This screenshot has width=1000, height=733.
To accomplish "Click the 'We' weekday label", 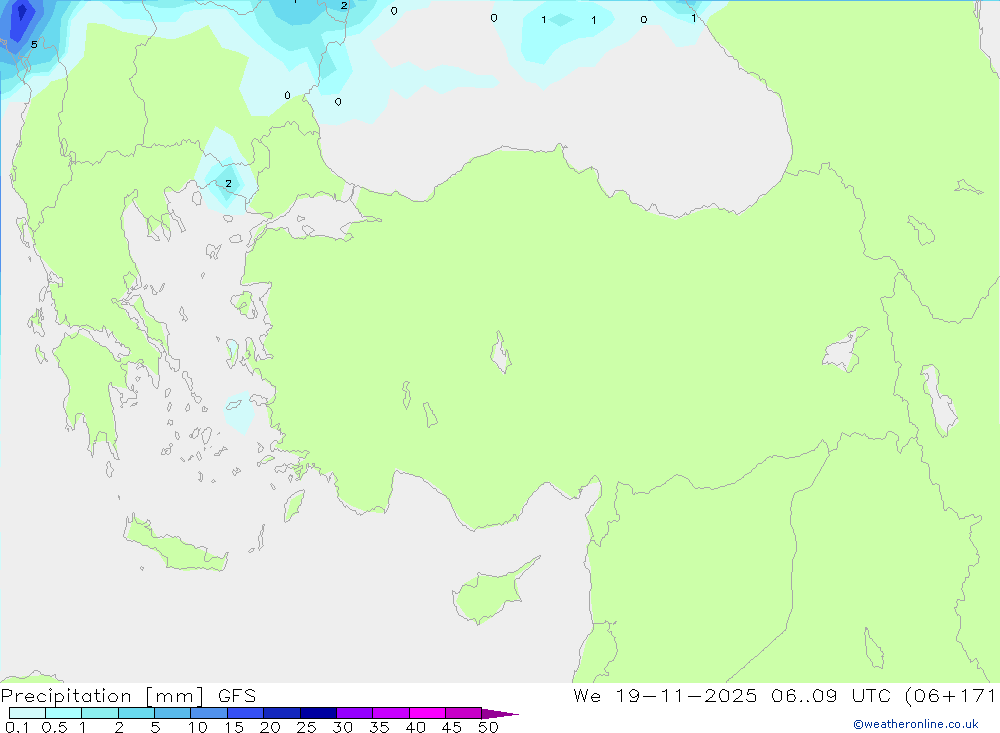I will tap(587, 695).
